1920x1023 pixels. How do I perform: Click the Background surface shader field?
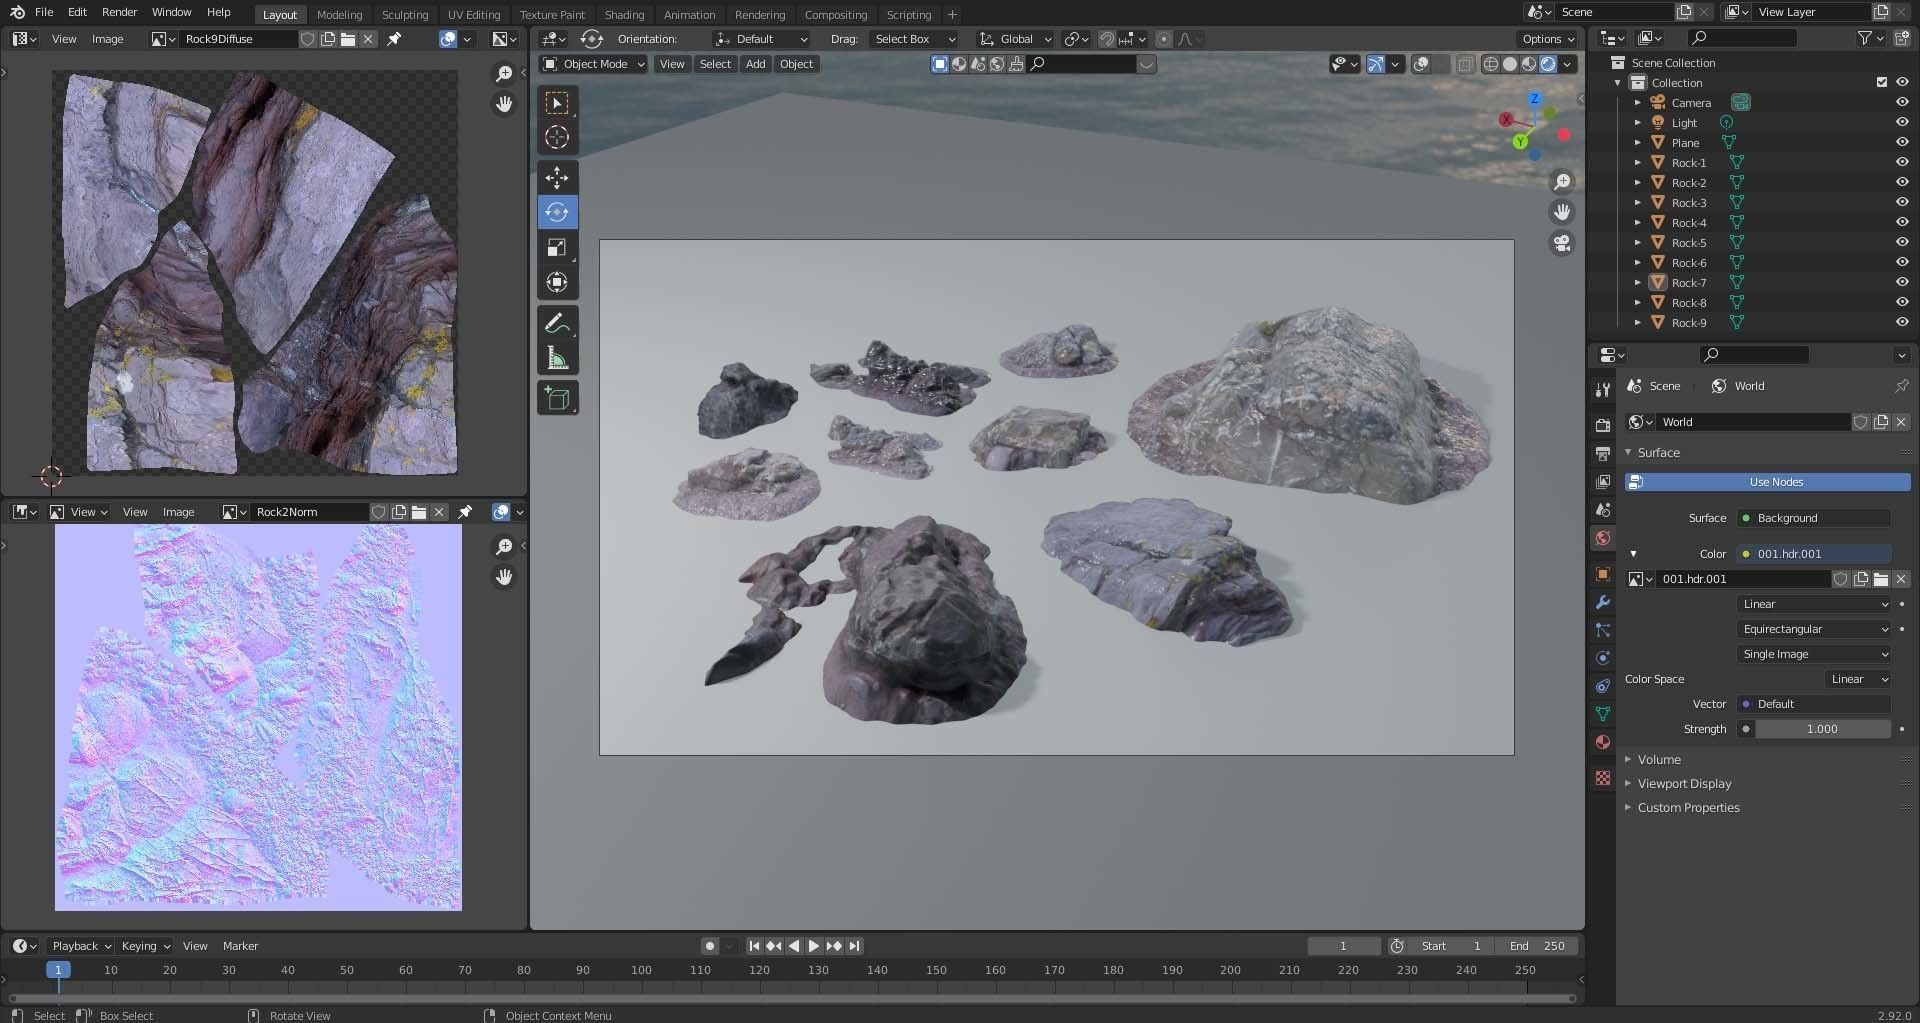point(1813,518)
